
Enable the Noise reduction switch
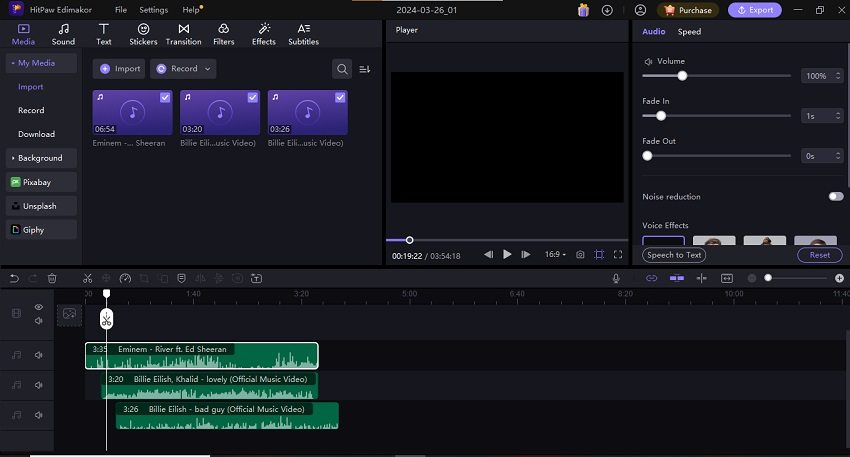pos(836,196)
